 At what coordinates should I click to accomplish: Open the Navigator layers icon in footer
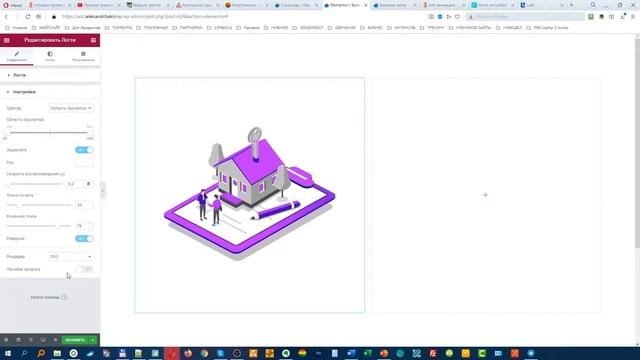coord(18,340)
